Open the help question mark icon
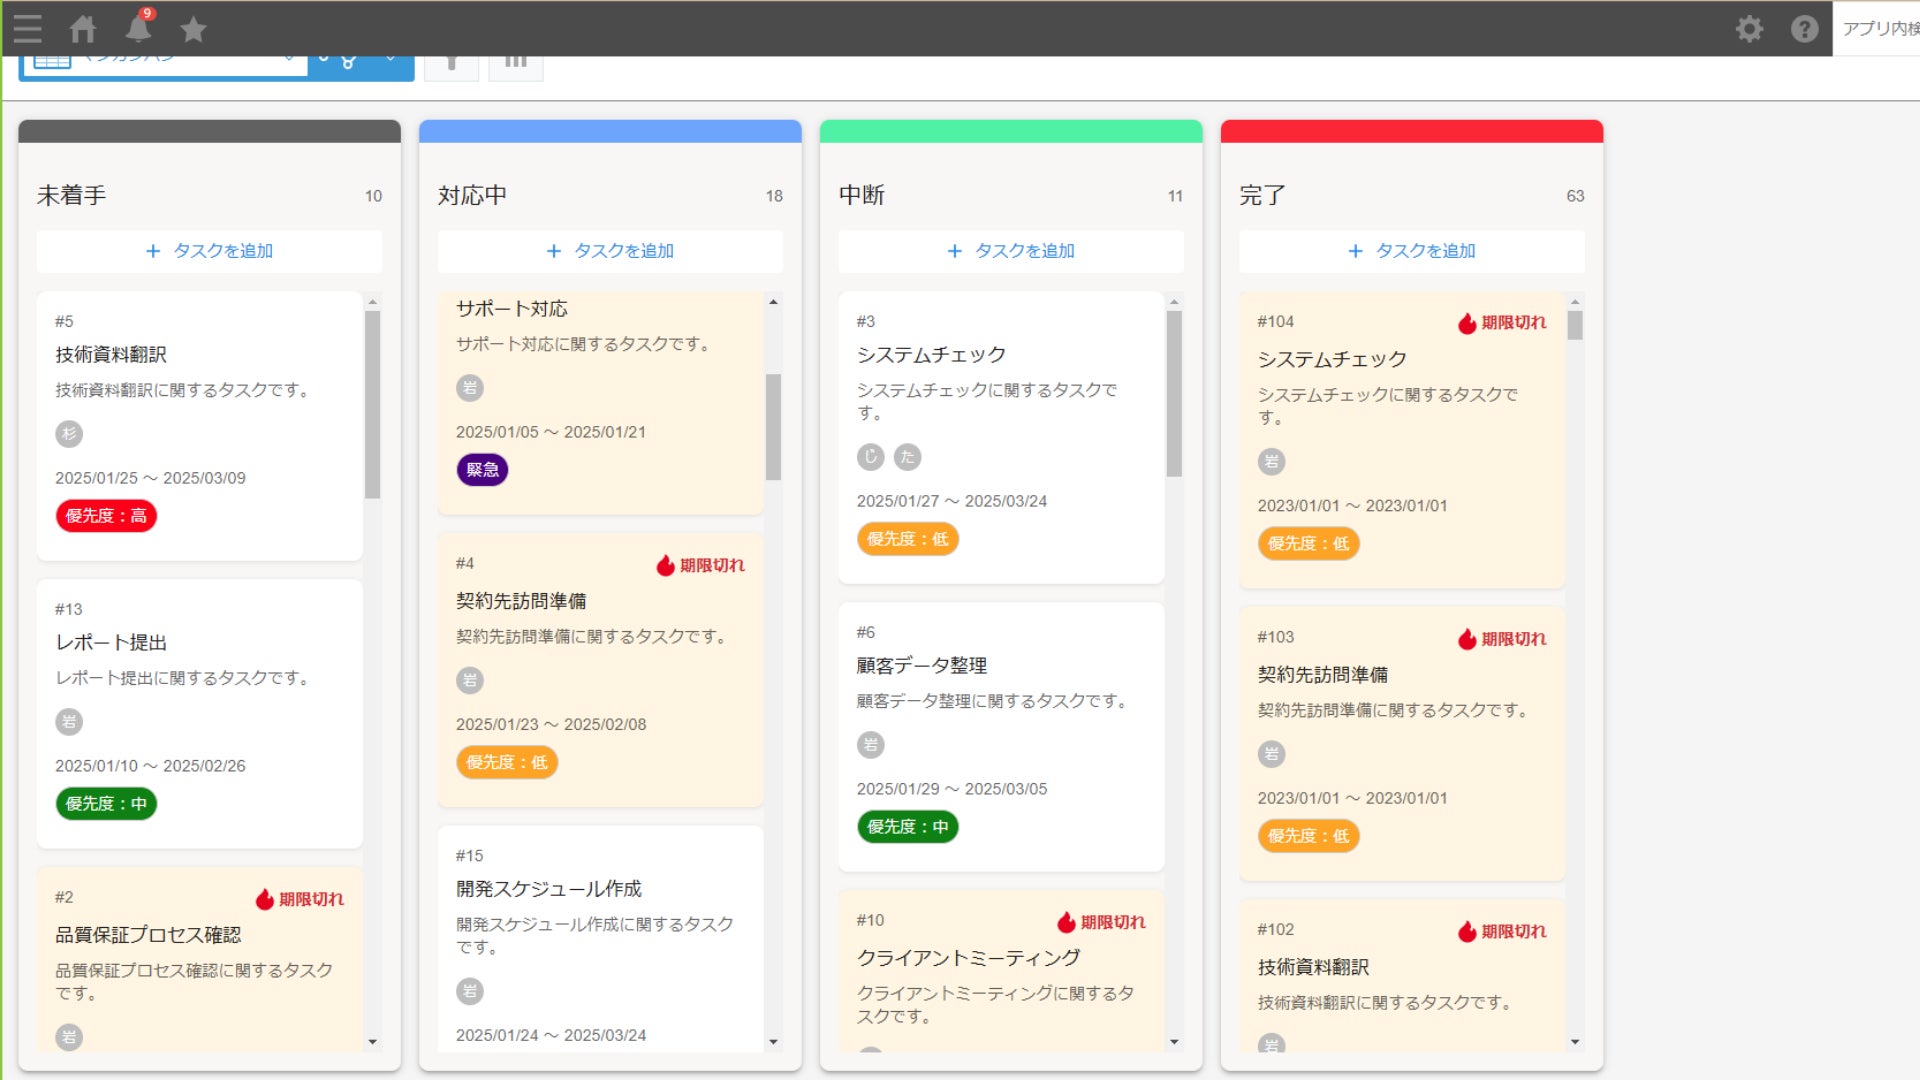Image resolution: width=1920 pixels, height=1080 pixels. (x=1804, y=28)
